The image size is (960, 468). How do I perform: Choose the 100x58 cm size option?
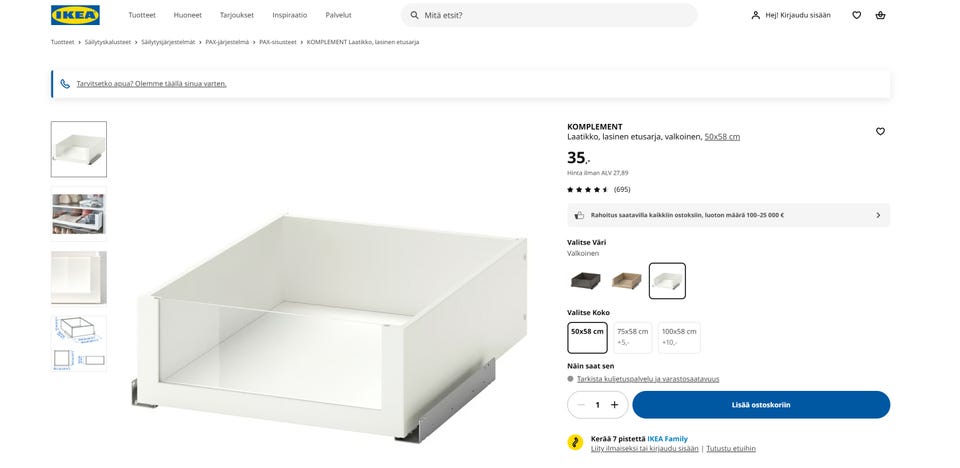(679, 338)
